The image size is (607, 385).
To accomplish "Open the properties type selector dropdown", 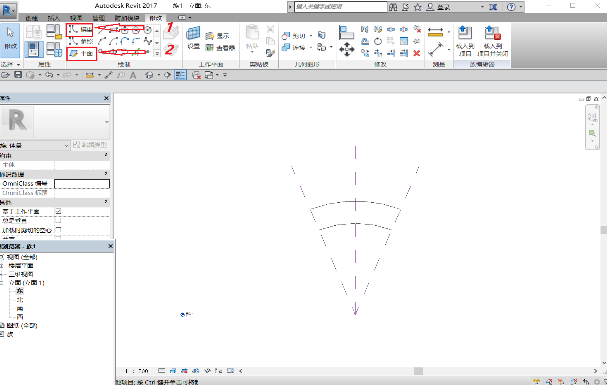I will click(x=106, y=122).
